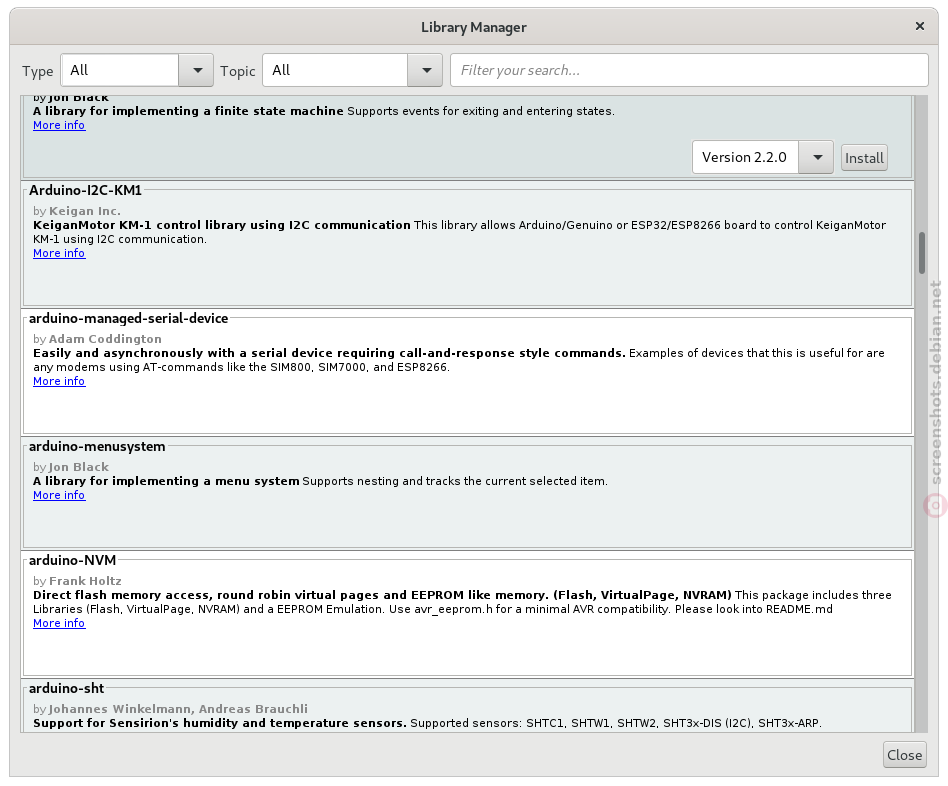The width and height of the screenshot is (948, 786).
Task: Click the 'KeiganMotor KM-1 control library' description
Action: point(222,225)
